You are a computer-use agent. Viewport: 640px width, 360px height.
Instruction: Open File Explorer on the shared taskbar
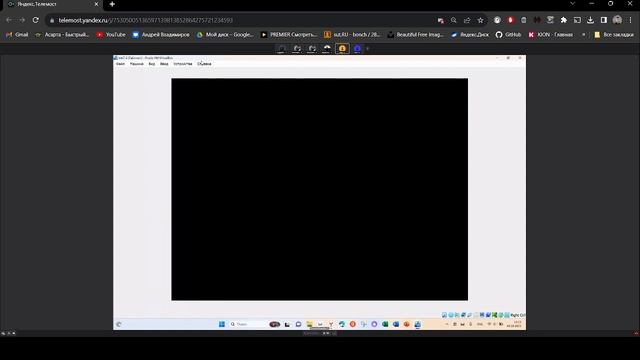click(309, 324)
